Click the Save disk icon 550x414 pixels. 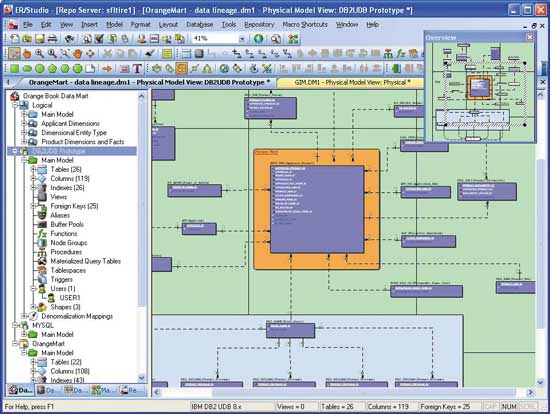point(40,39)
